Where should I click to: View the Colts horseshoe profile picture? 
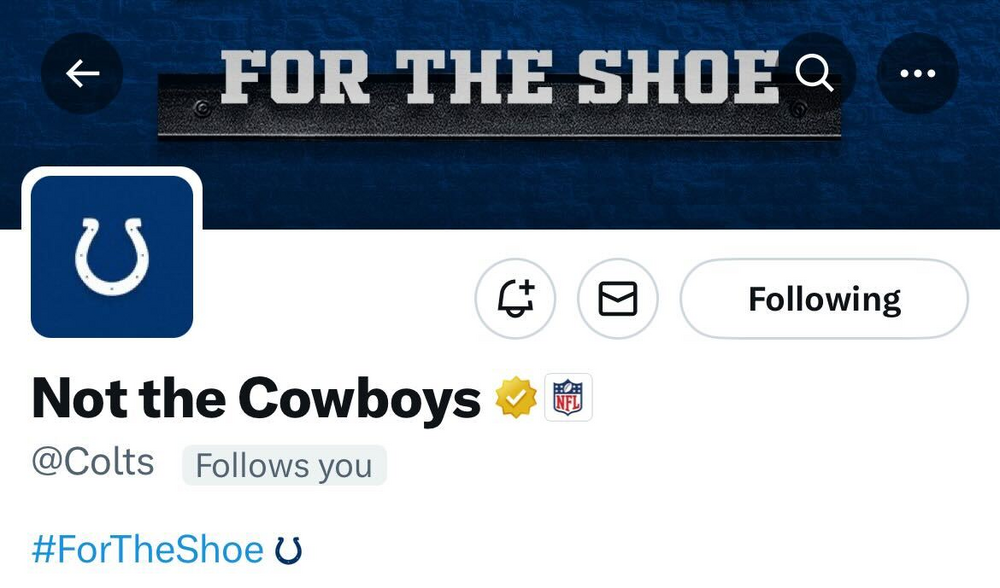[112, 257]
